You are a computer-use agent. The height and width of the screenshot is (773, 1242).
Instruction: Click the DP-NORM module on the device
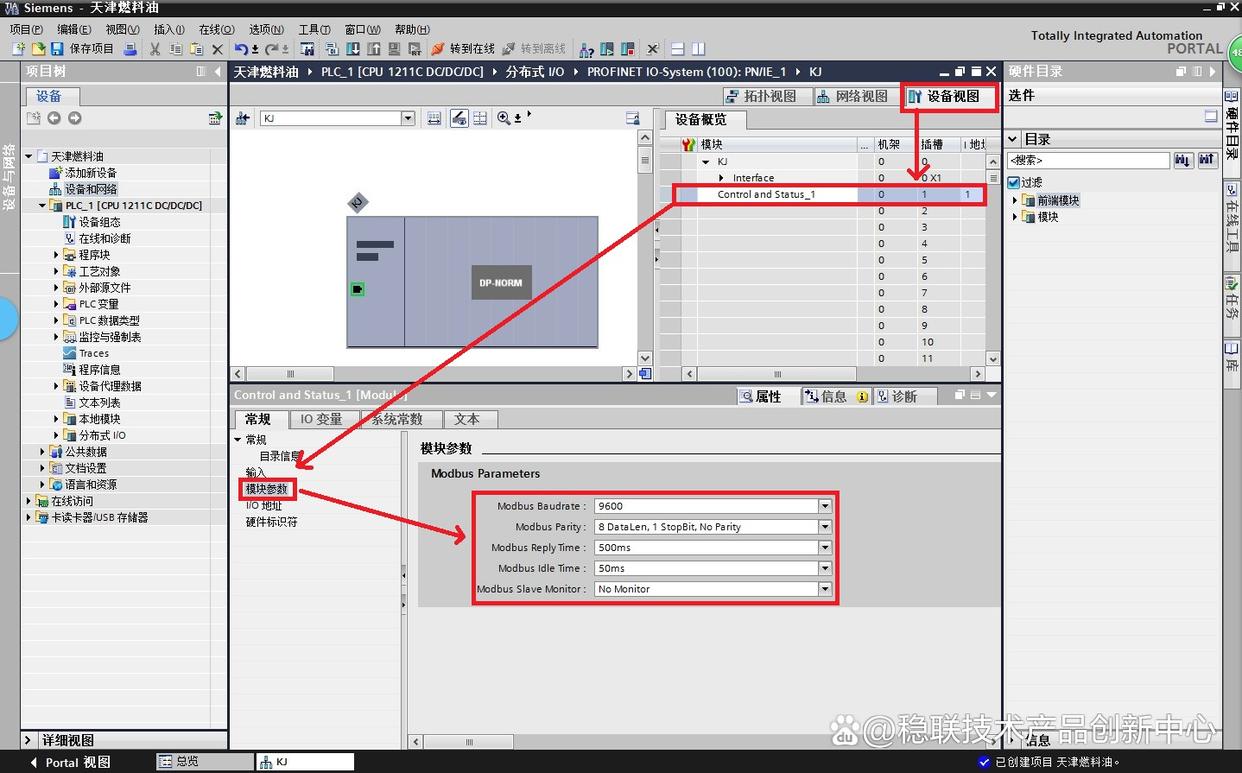click(x=500, y=283)
